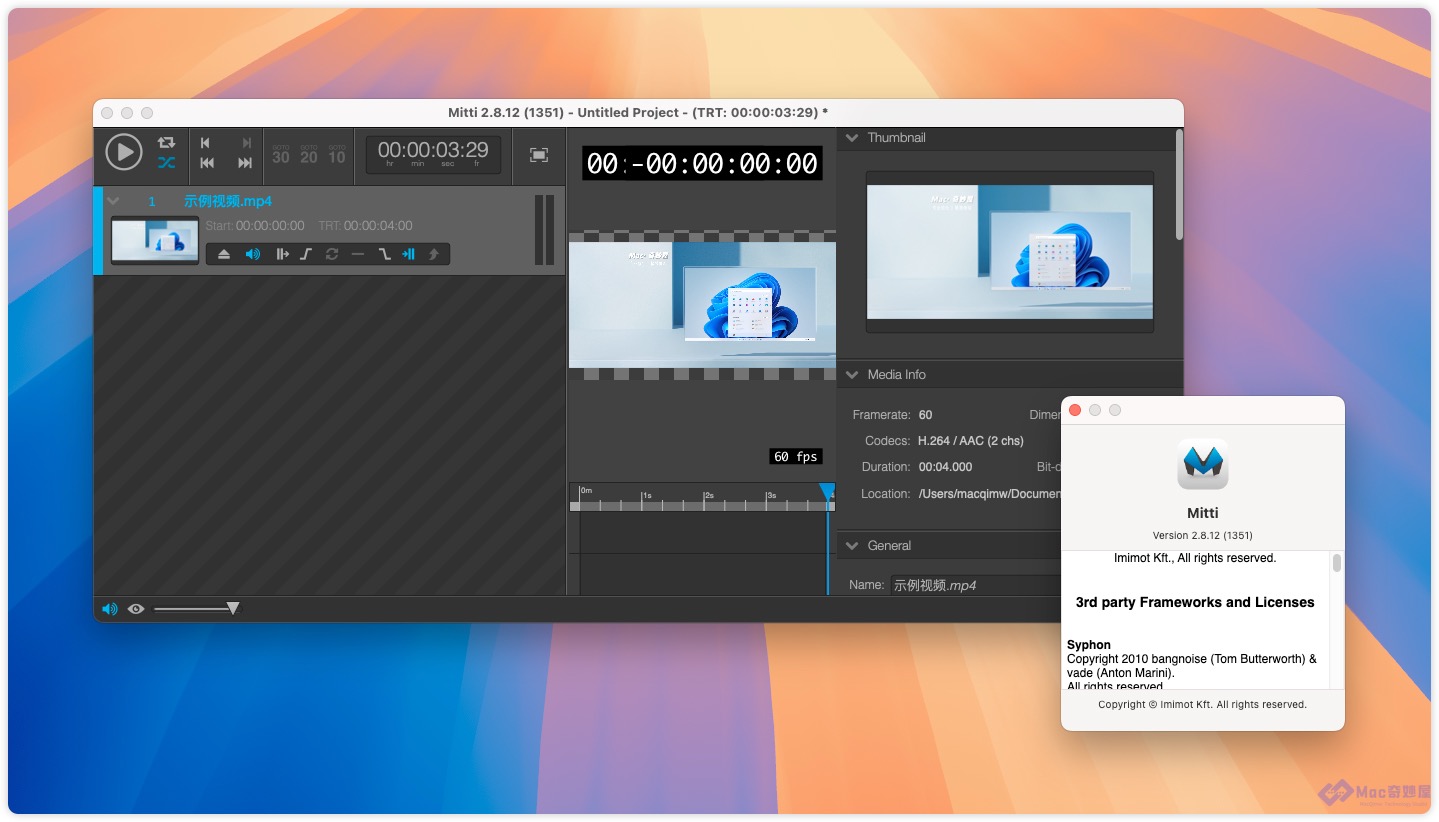Viewport: 1439px width, 822px height.
Task: Click the Codecs value H.264 / AAC
Action: (971, 441)
